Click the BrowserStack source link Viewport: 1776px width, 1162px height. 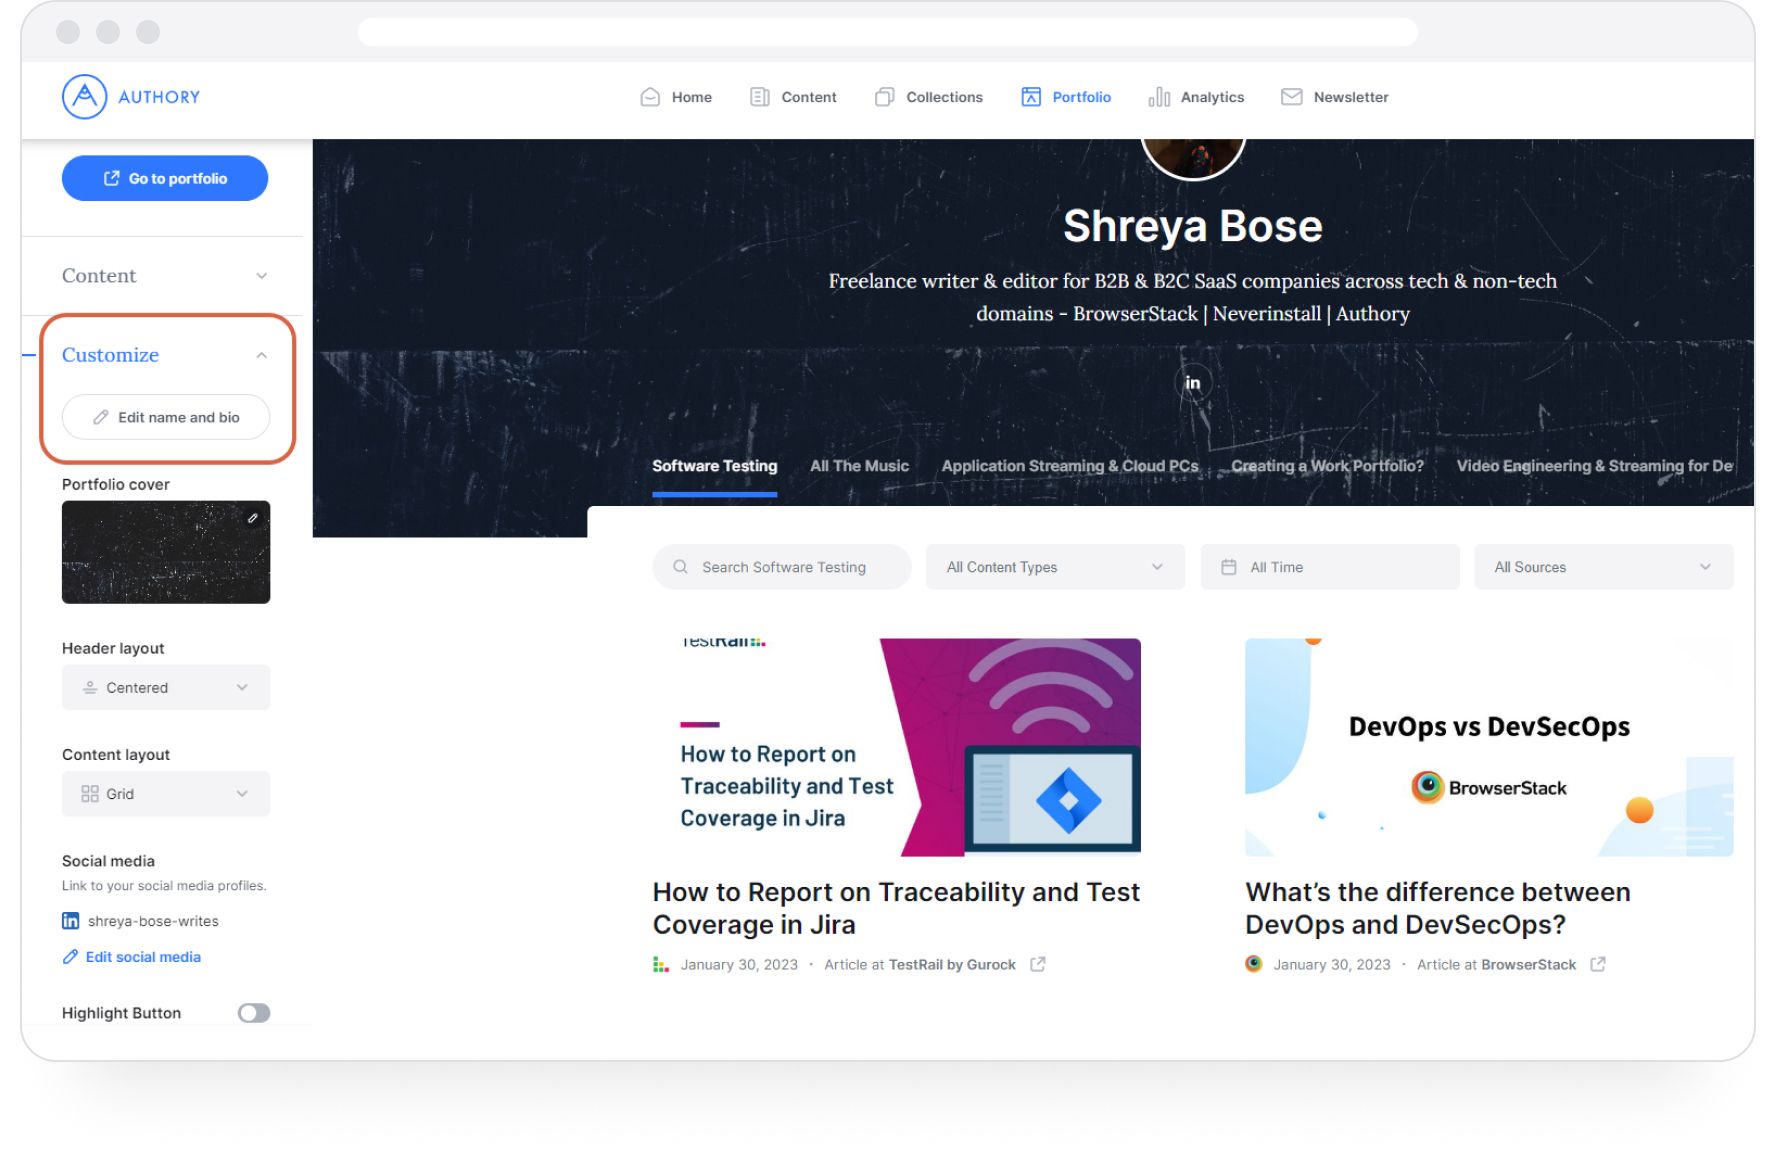pos(1528,965)
